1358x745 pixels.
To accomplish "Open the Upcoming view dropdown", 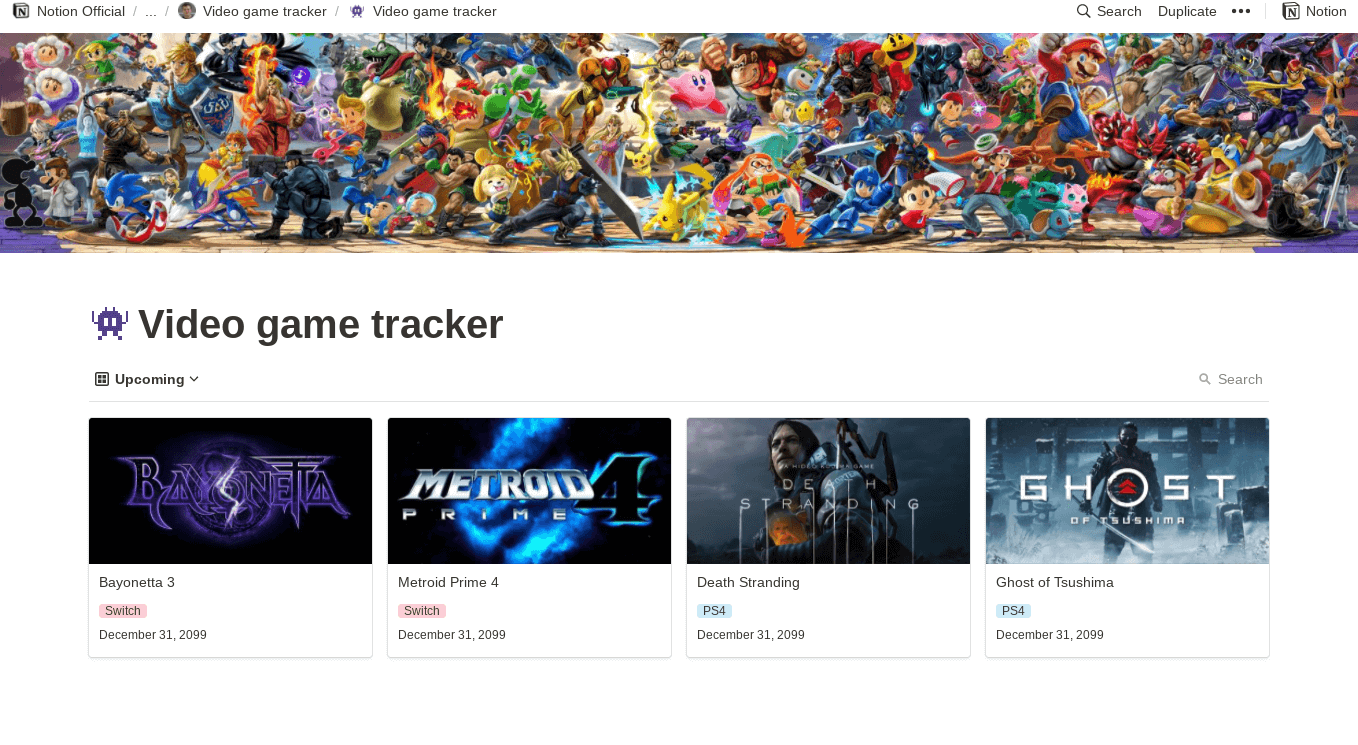I will pyautogui.click(x=148, y=379).
